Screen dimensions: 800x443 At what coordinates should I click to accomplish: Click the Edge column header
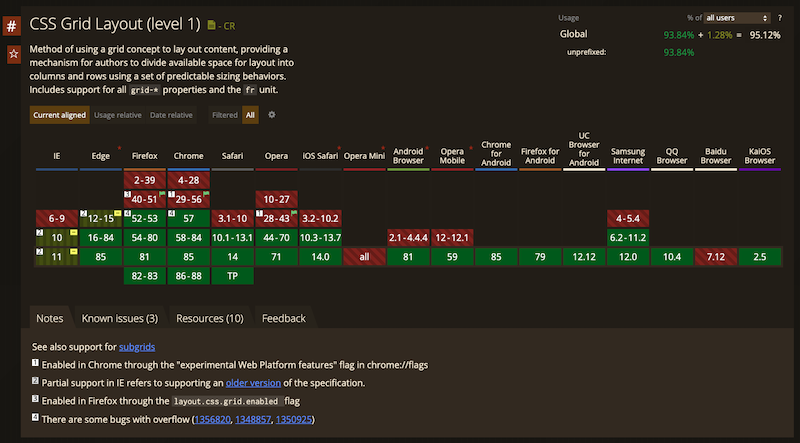(x=101, y=156)
